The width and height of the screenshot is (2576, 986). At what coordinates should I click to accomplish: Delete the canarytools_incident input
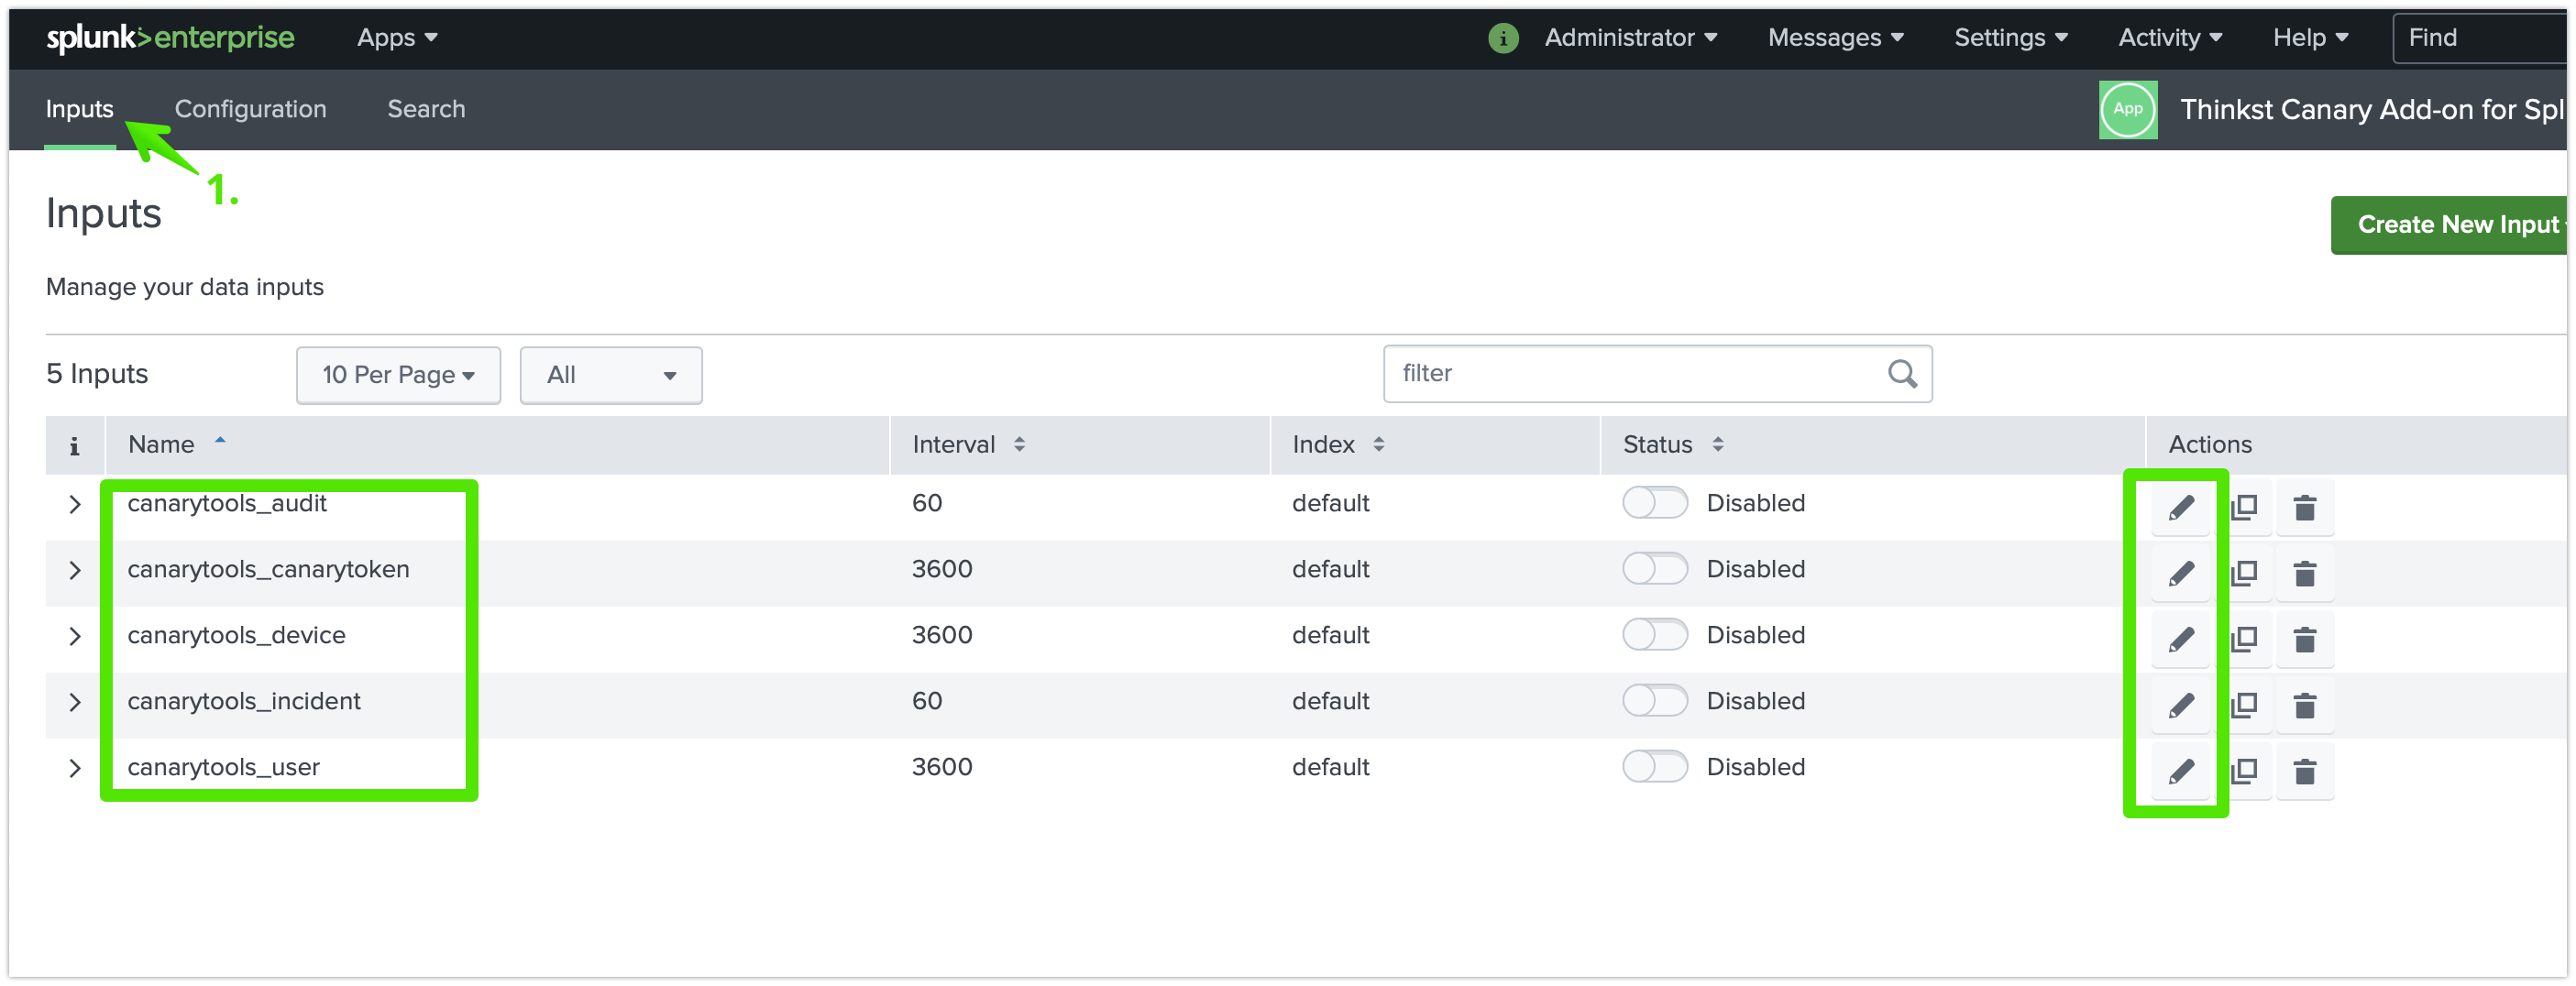pyautogui.click(x=2305, y=705)
